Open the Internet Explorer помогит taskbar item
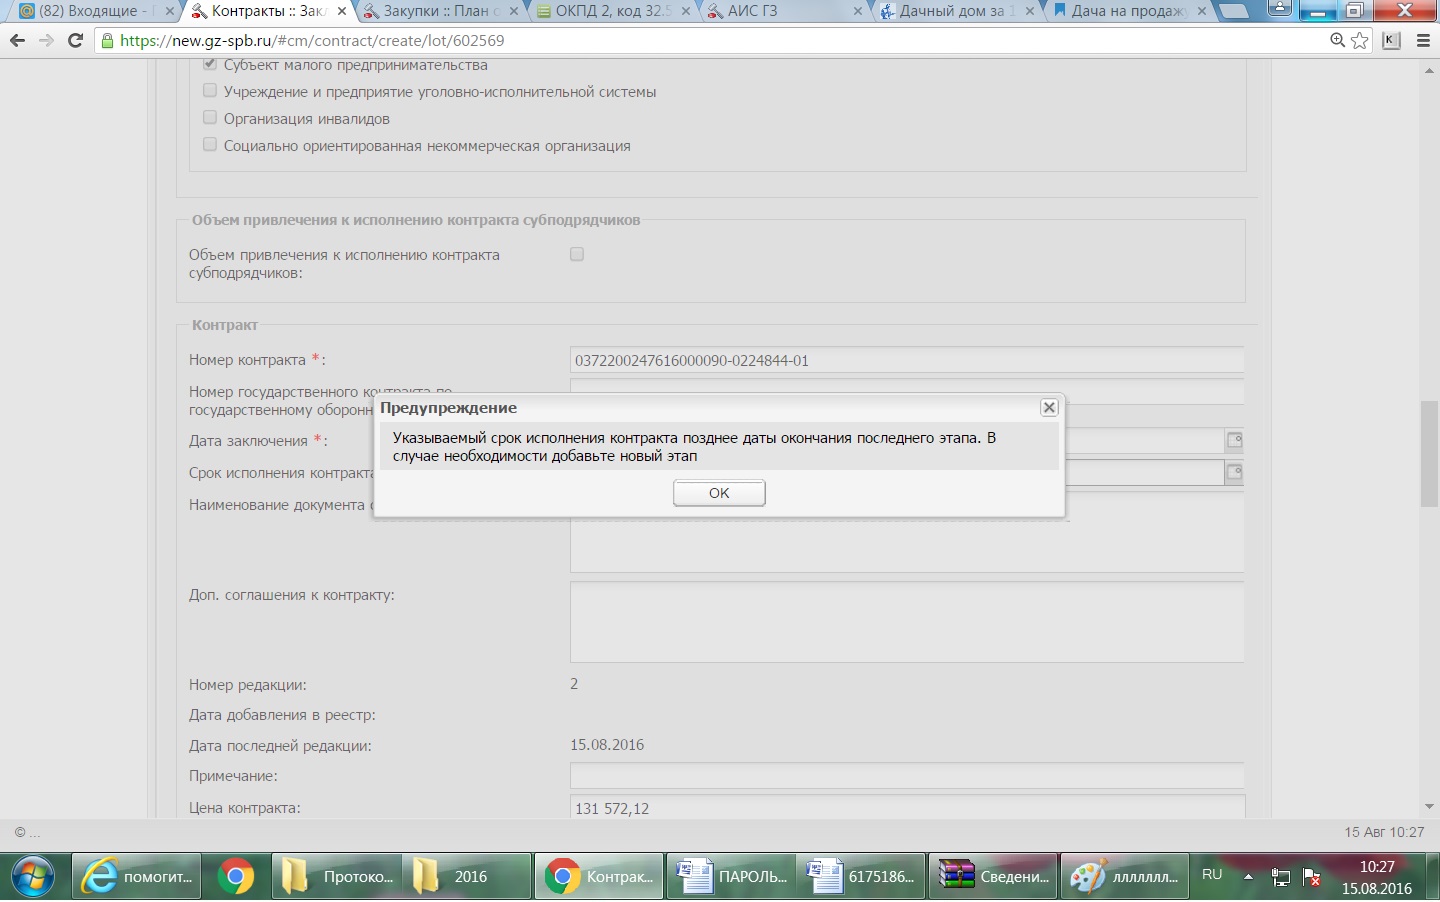This screenshot has width=1440, height=902. pyautogui.click(x=136, y=877)
